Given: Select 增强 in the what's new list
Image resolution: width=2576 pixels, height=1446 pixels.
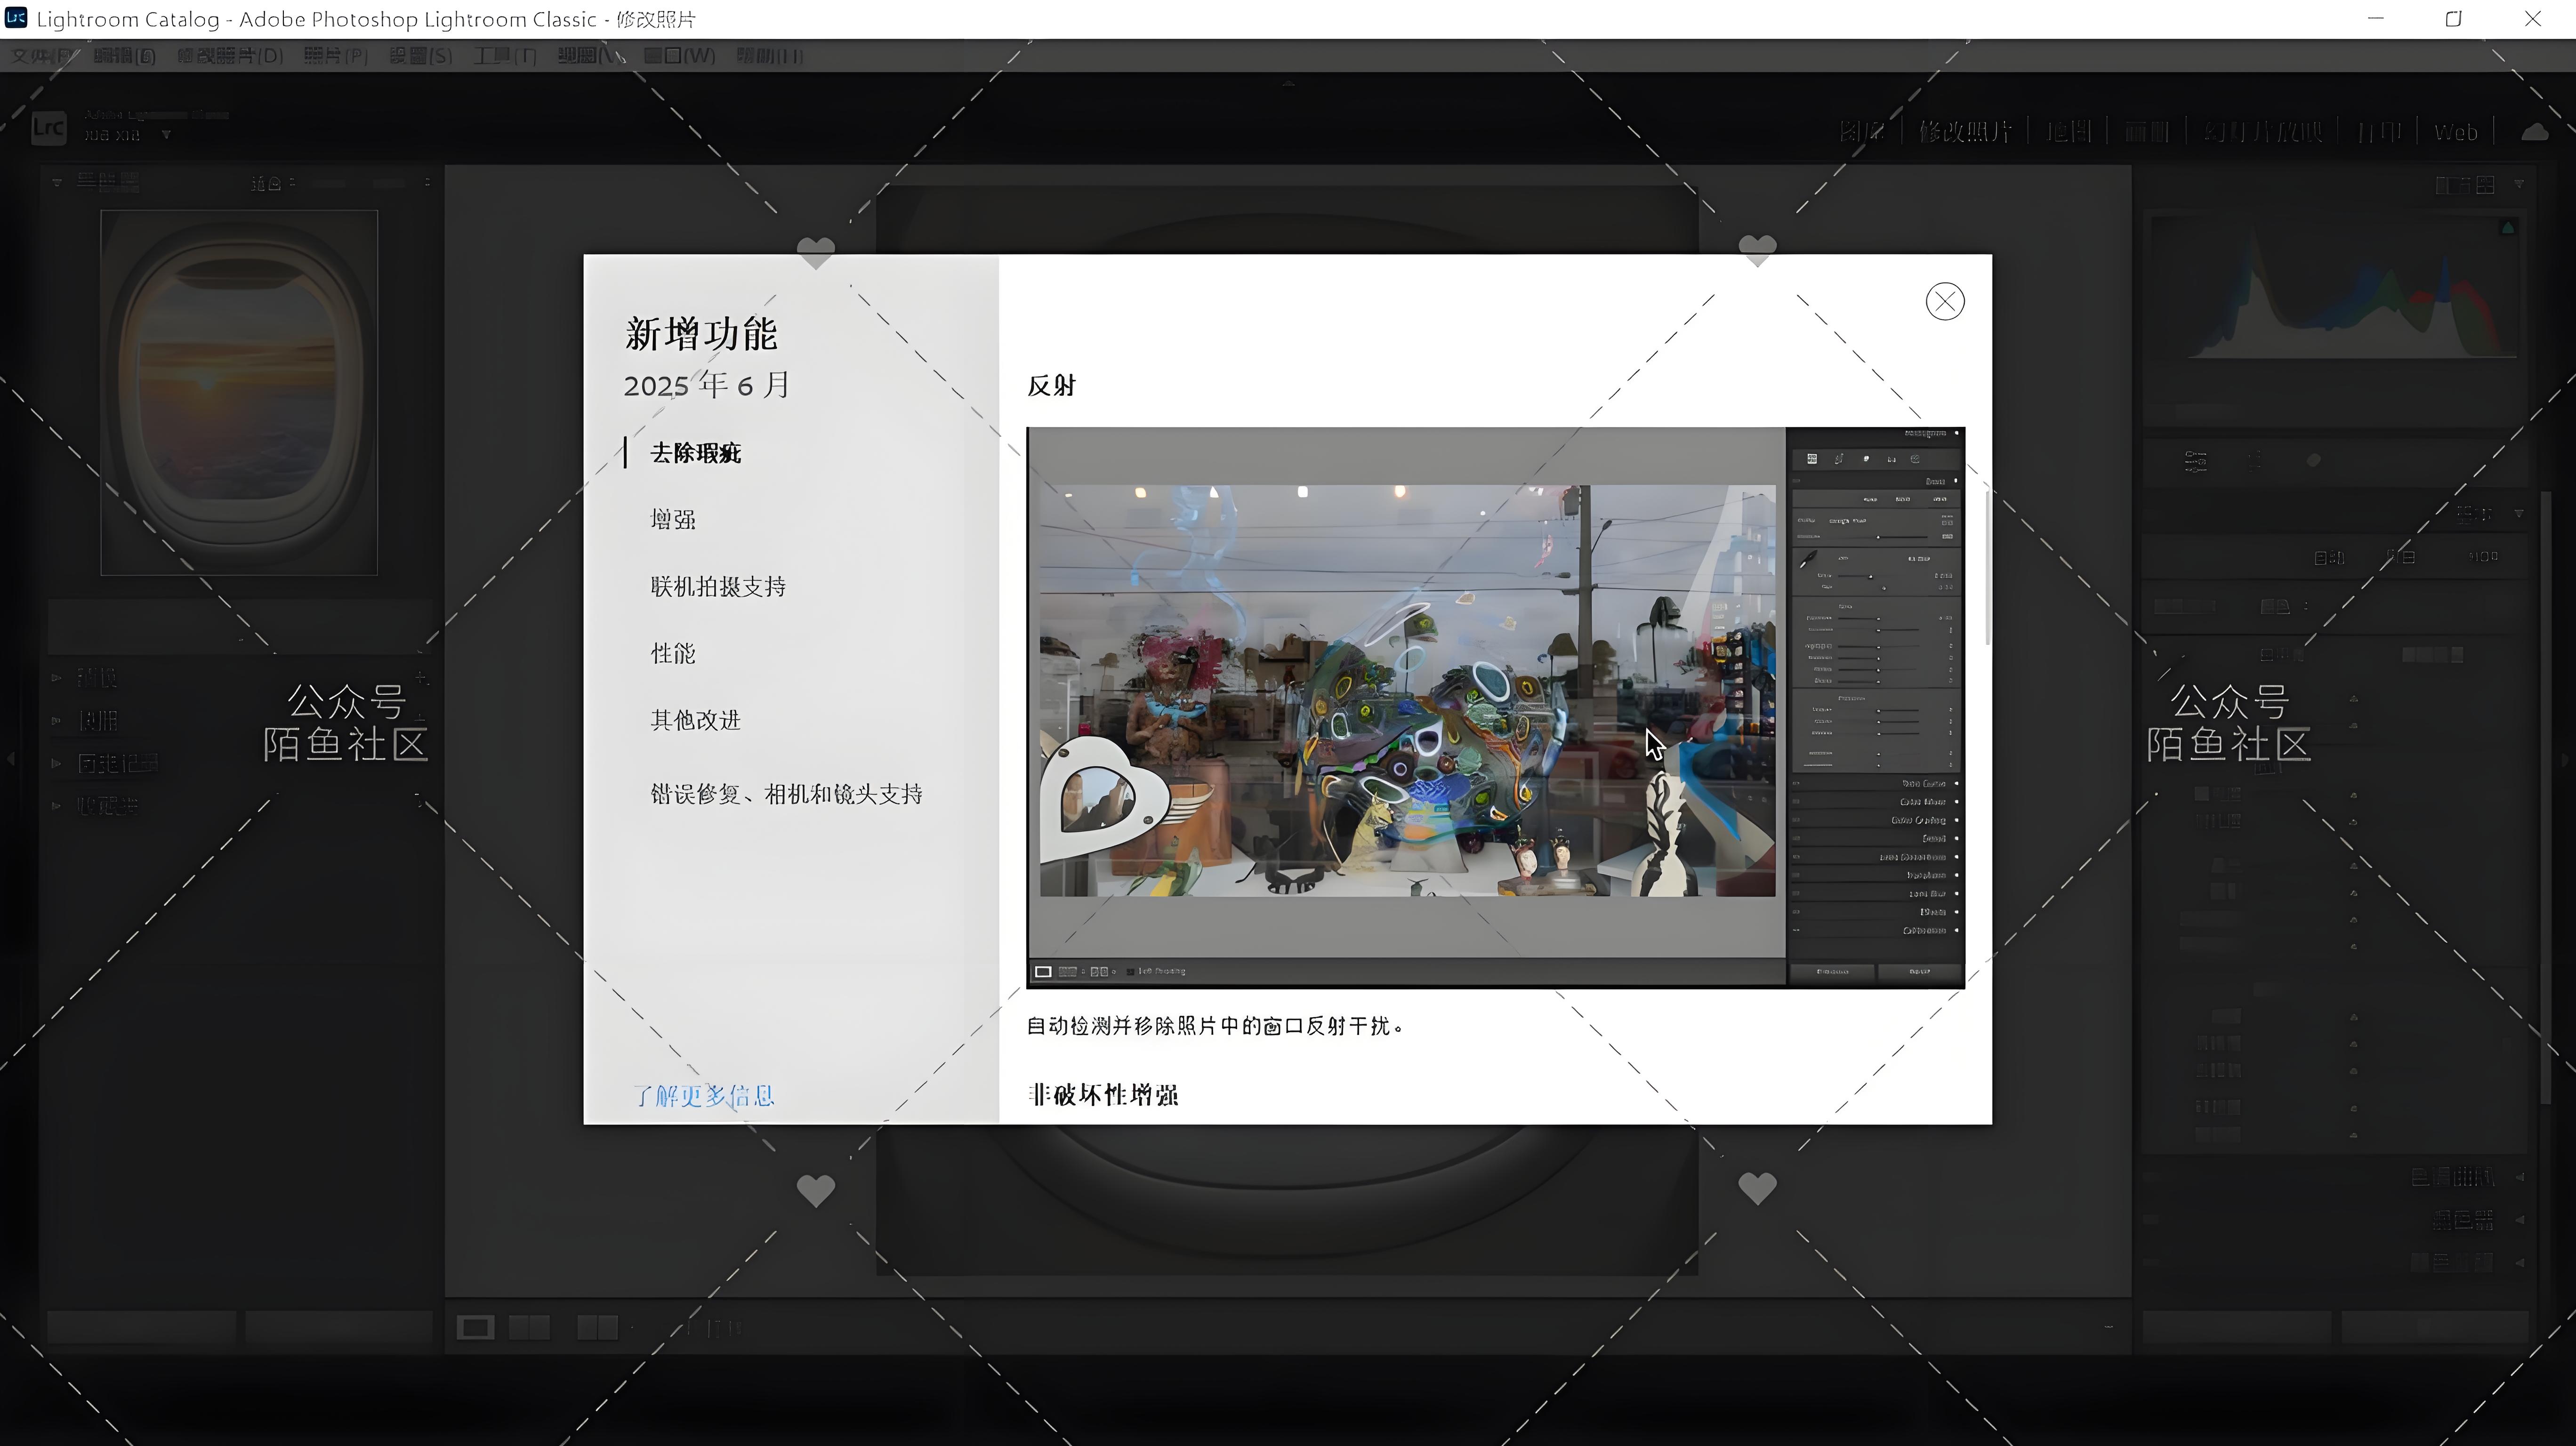Looking at the screenshot, I should 673,519.
